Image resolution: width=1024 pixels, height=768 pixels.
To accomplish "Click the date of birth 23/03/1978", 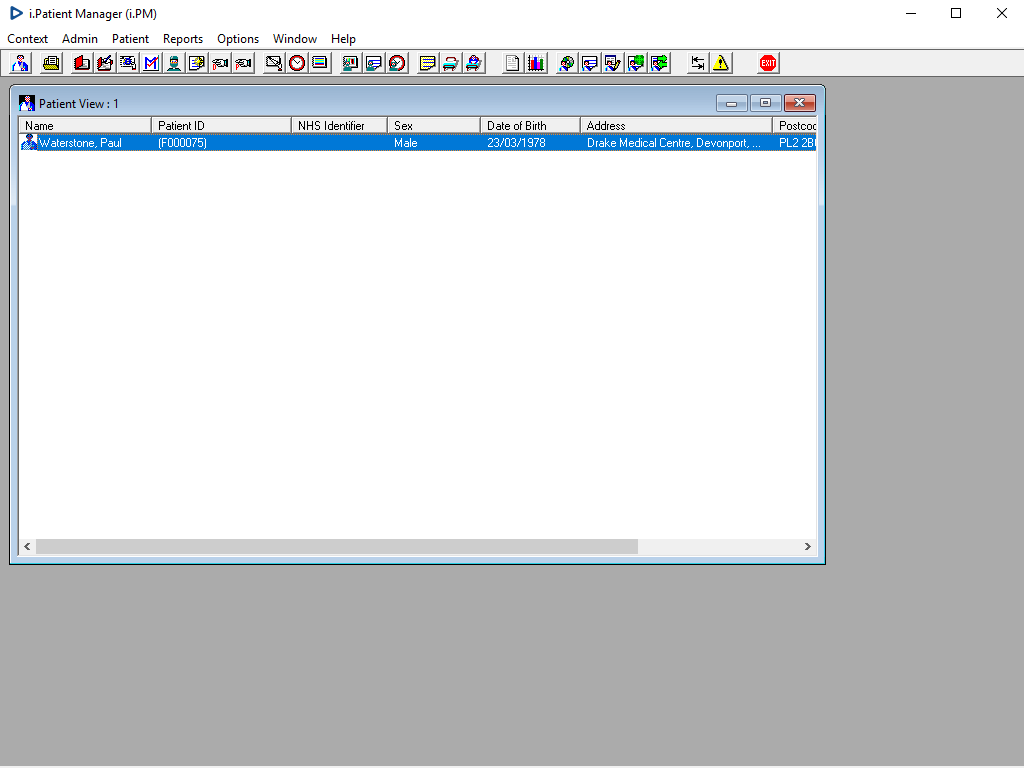I will pos(516,142).
